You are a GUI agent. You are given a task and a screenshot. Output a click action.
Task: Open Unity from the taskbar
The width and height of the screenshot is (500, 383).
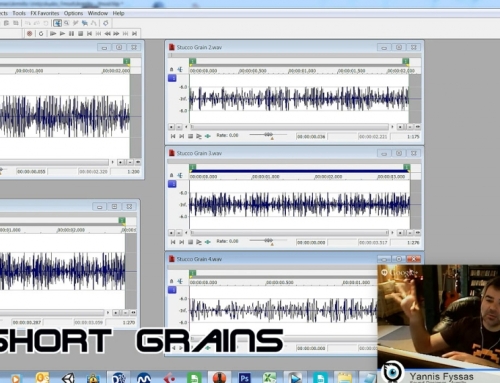click(x=68, y=378)
